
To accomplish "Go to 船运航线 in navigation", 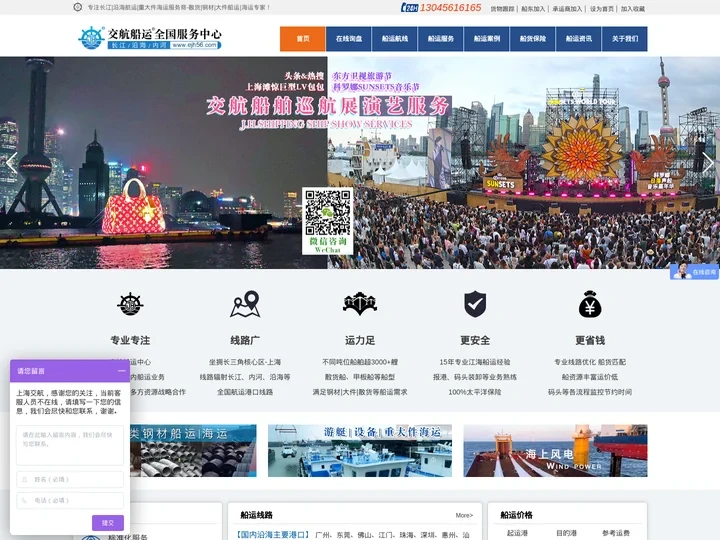I will coord(395,39).
